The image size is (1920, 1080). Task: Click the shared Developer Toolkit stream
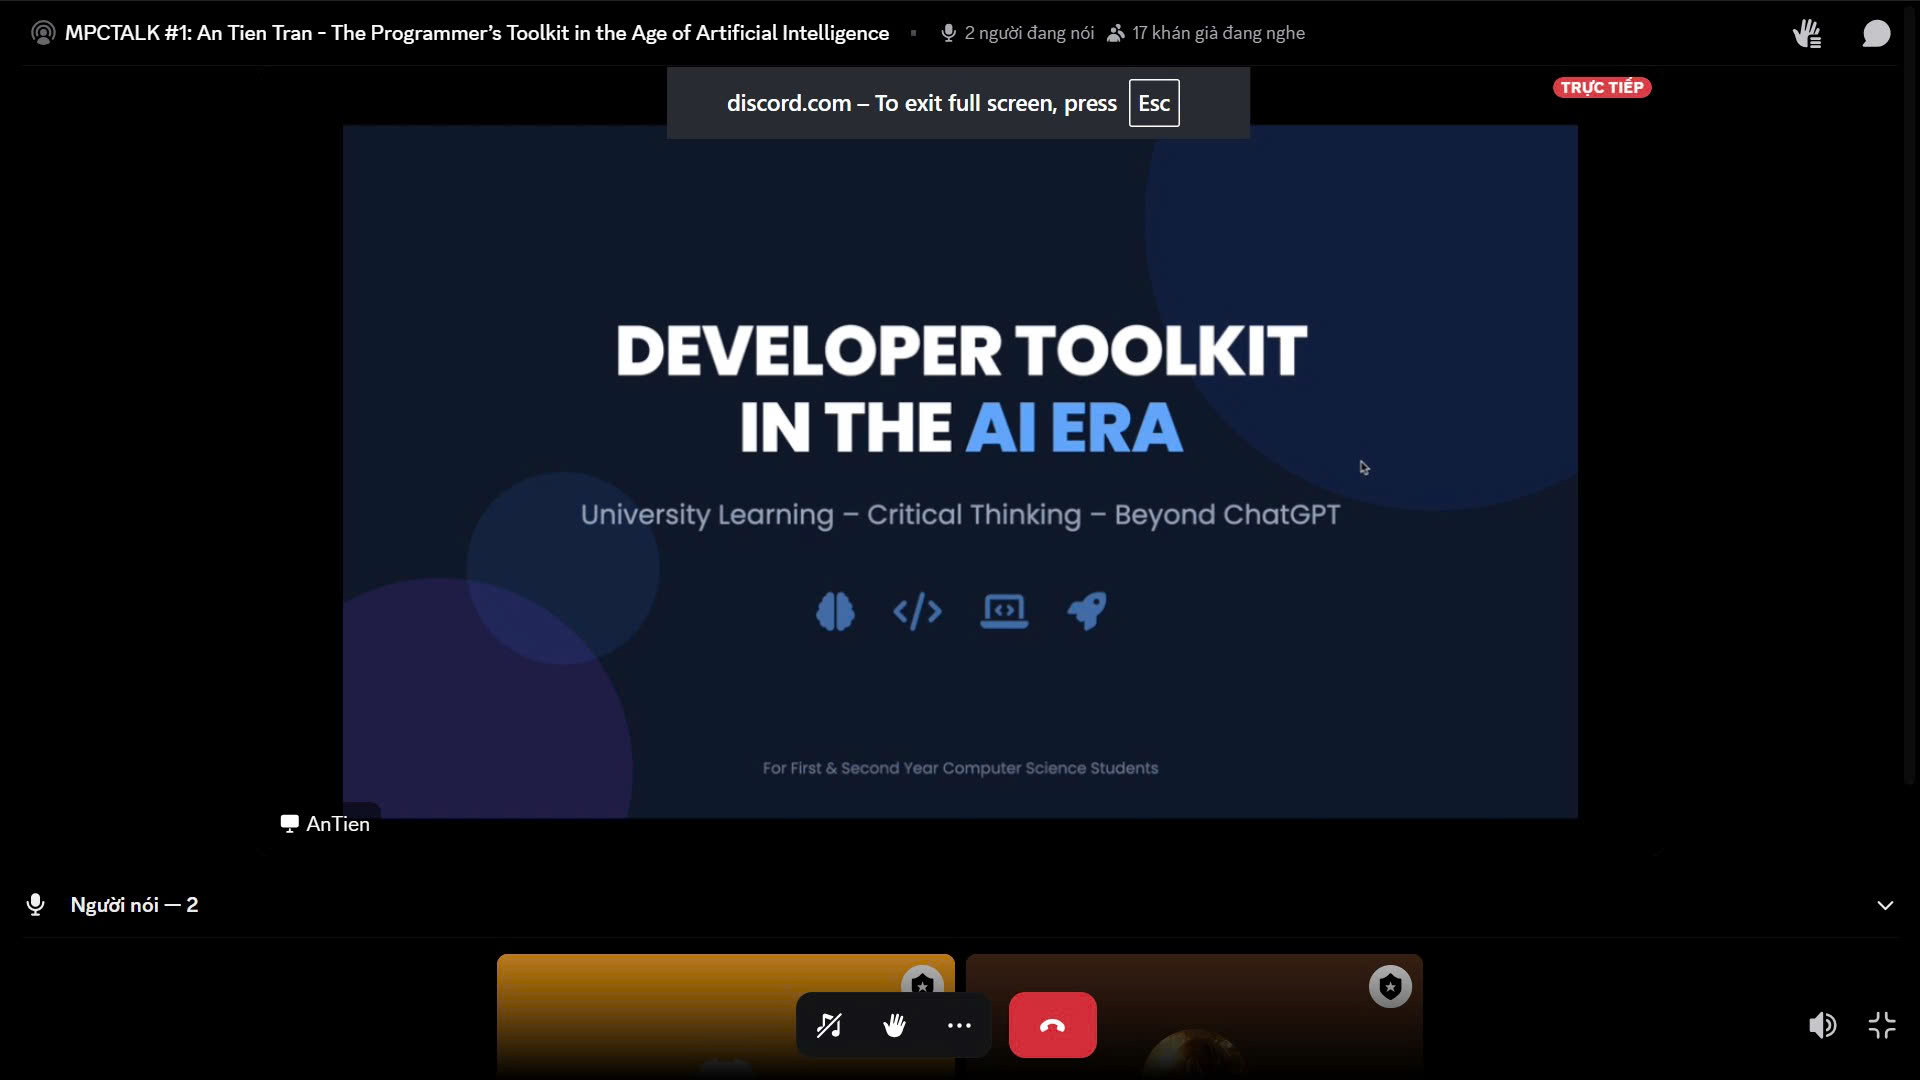tap(960, 470)
